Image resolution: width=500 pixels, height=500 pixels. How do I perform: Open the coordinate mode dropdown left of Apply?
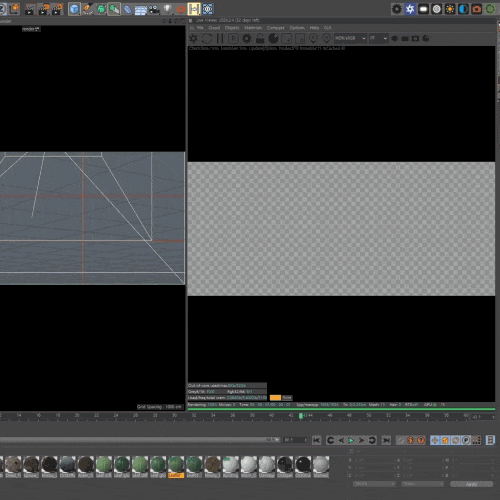tap(423, 484)
